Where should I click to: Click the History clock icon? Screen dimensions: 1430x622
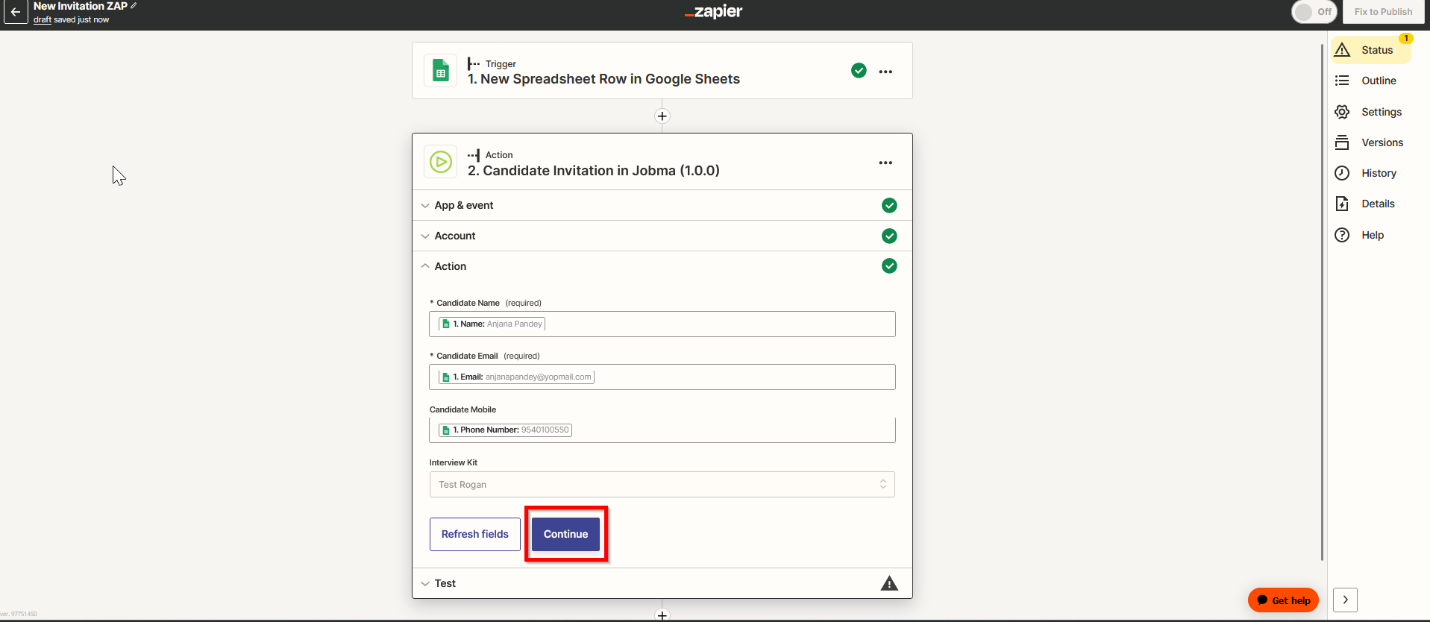tap(1342, 173)
